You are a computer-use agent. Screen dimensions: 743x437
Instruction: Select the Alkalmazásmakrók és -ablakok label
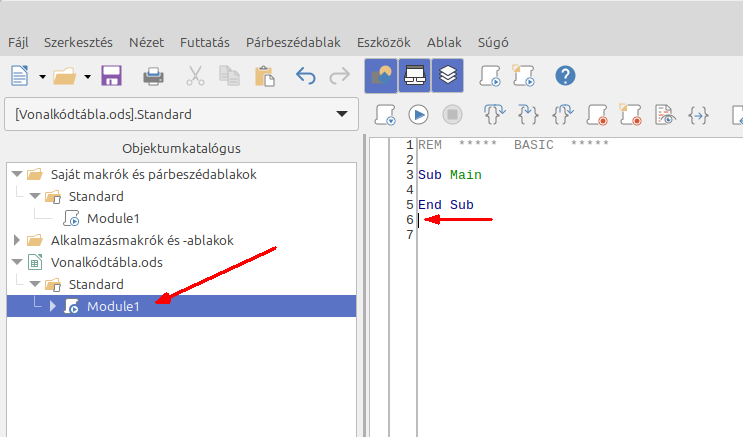tap(142, 240)
